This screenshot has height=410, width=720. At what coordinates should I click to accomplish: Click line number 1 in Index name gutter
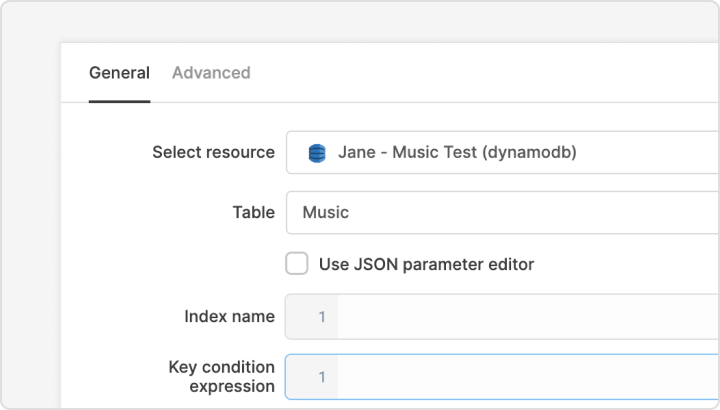click(322, 317)
